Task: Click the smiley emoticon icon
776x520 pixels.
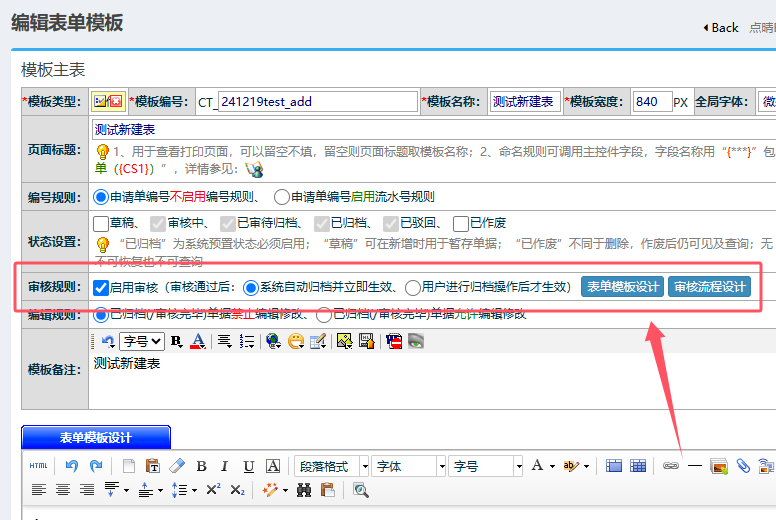Action: (295, 341)
